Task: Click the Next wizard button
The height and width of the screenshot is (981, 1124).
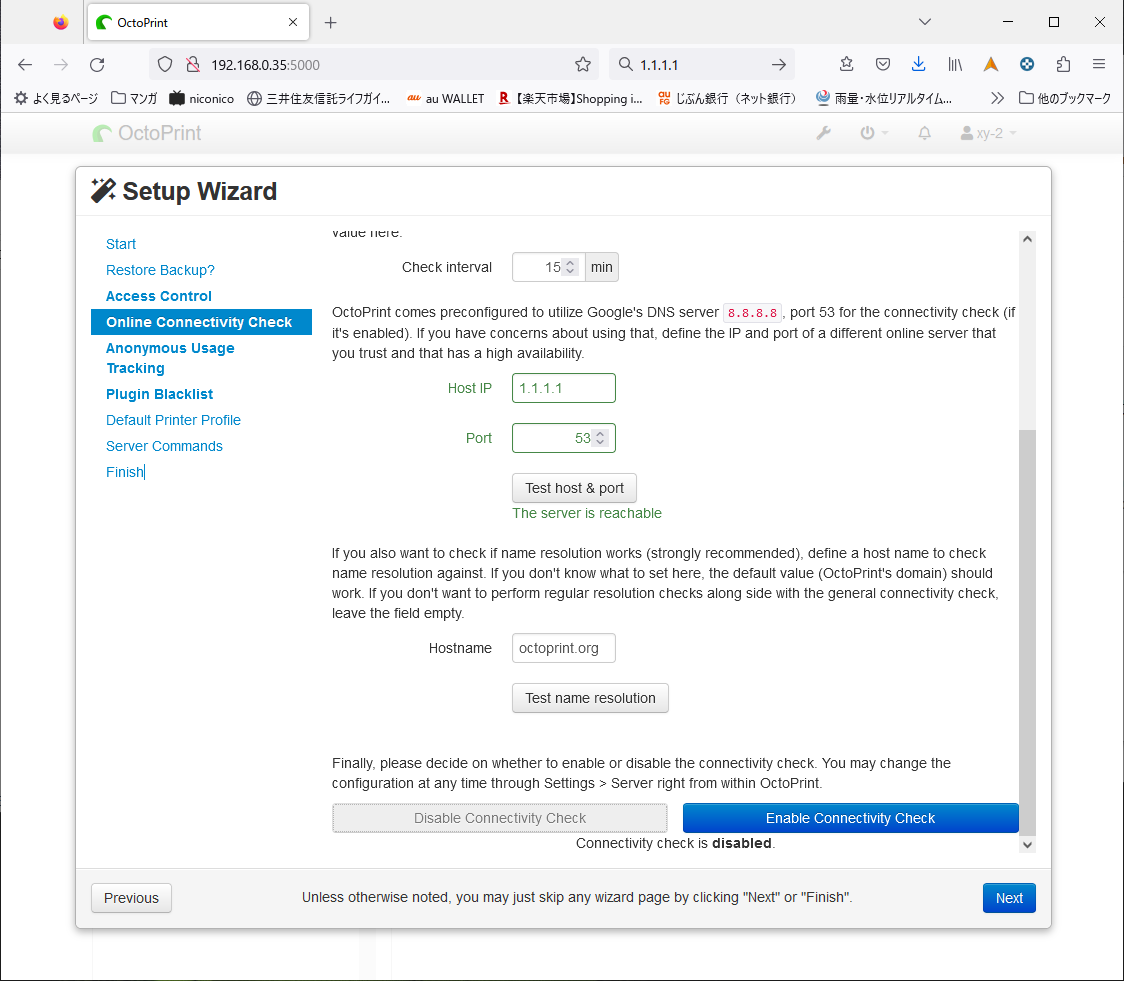Action: click(1009, 898)
